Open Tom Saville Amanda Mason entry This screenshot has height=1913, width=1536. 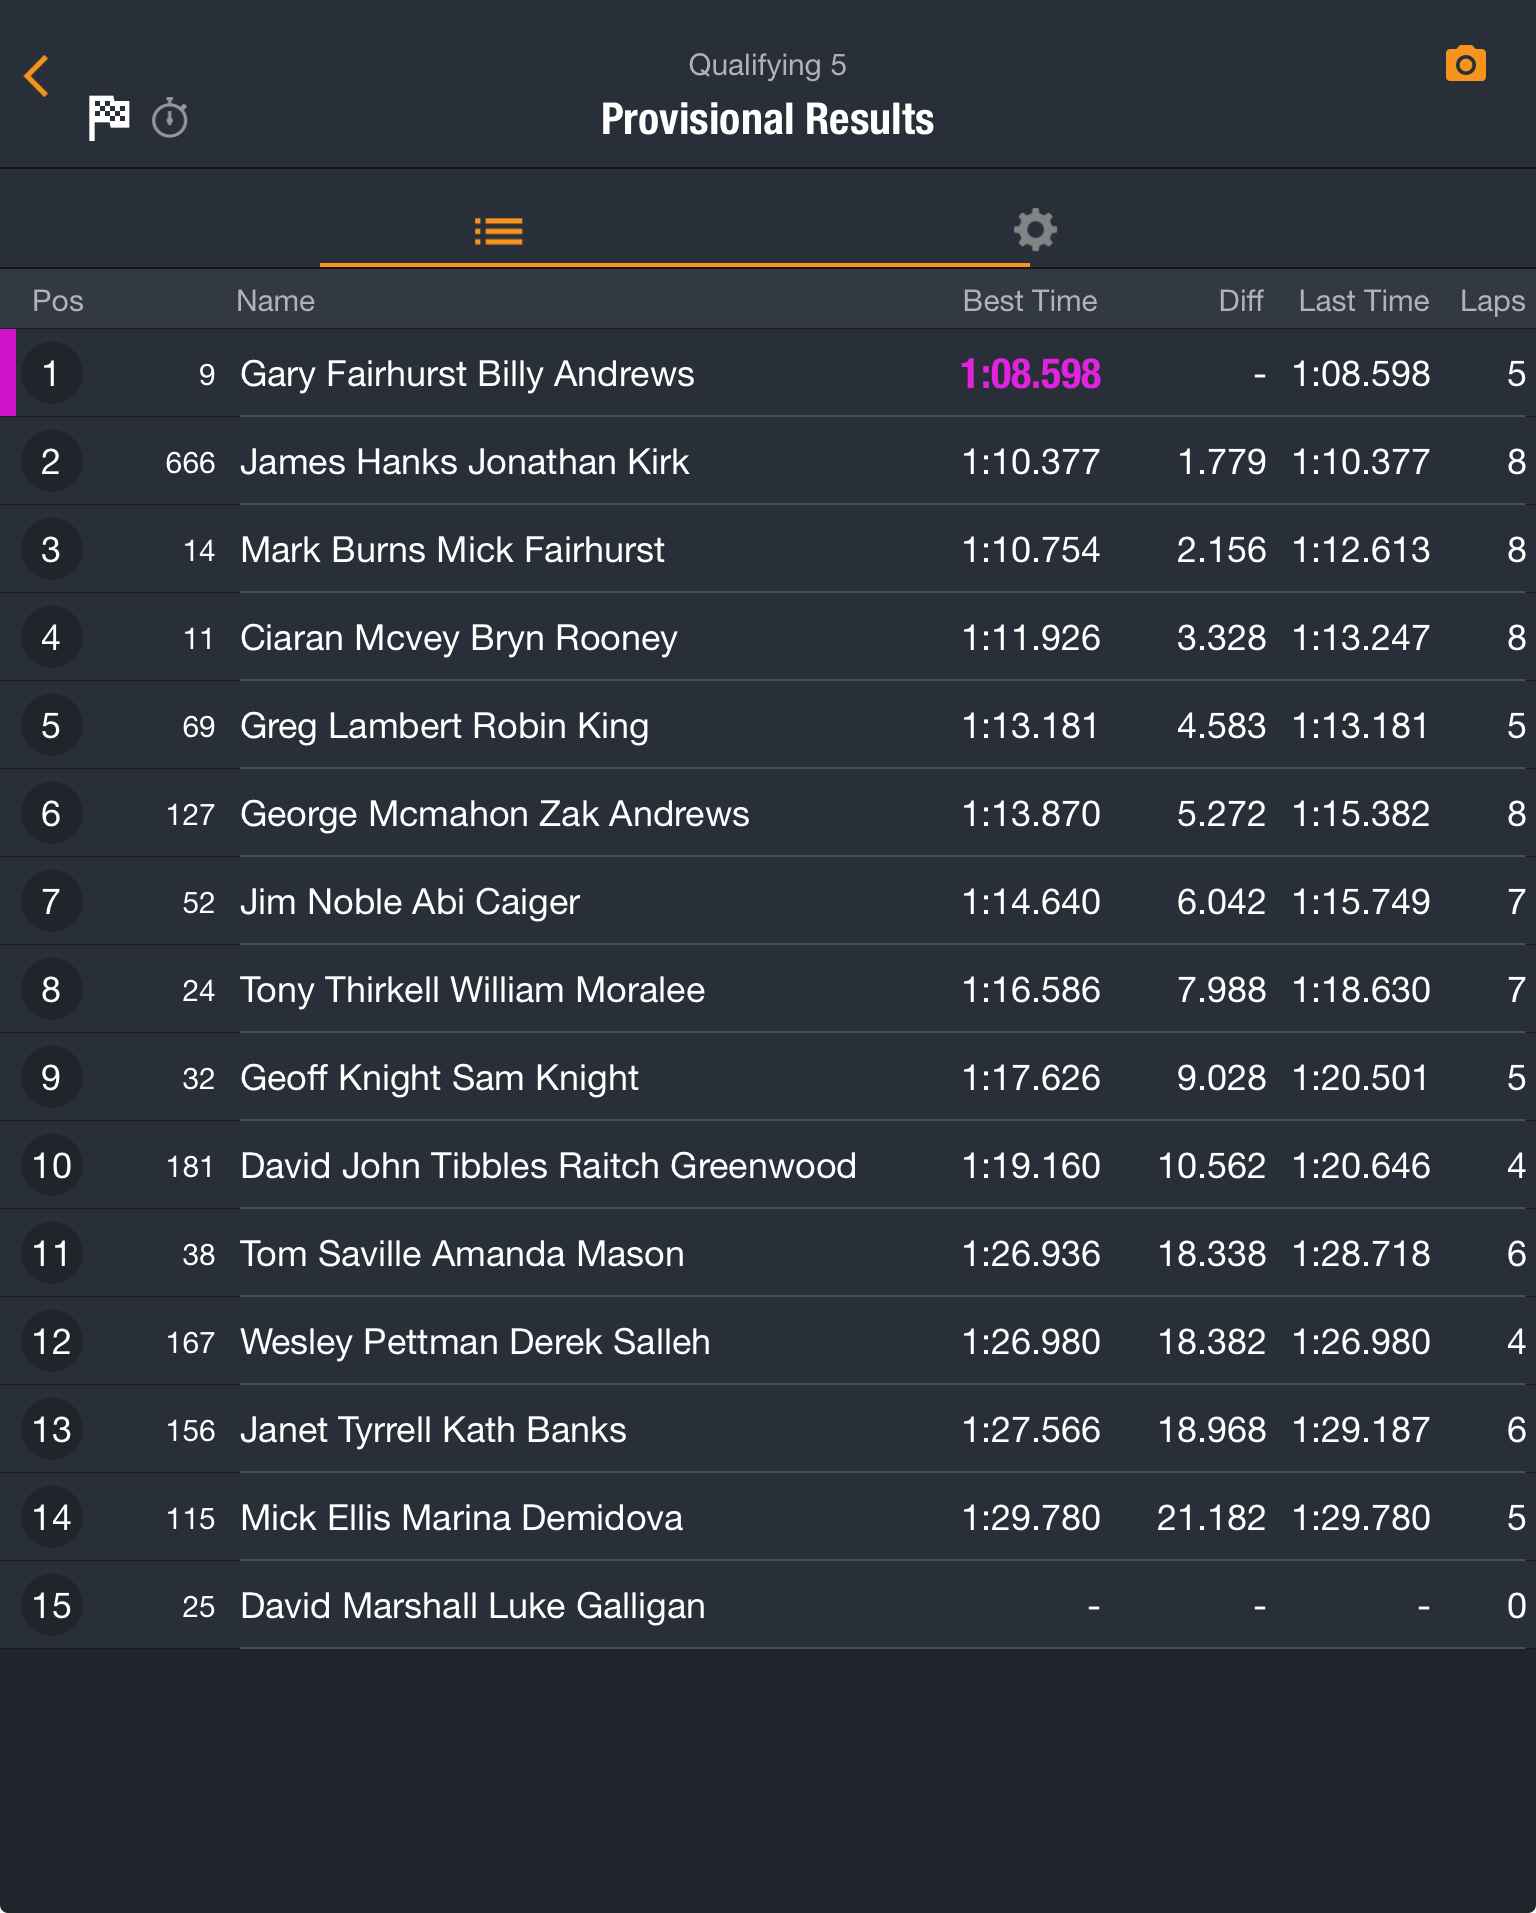click(768, 1253)
